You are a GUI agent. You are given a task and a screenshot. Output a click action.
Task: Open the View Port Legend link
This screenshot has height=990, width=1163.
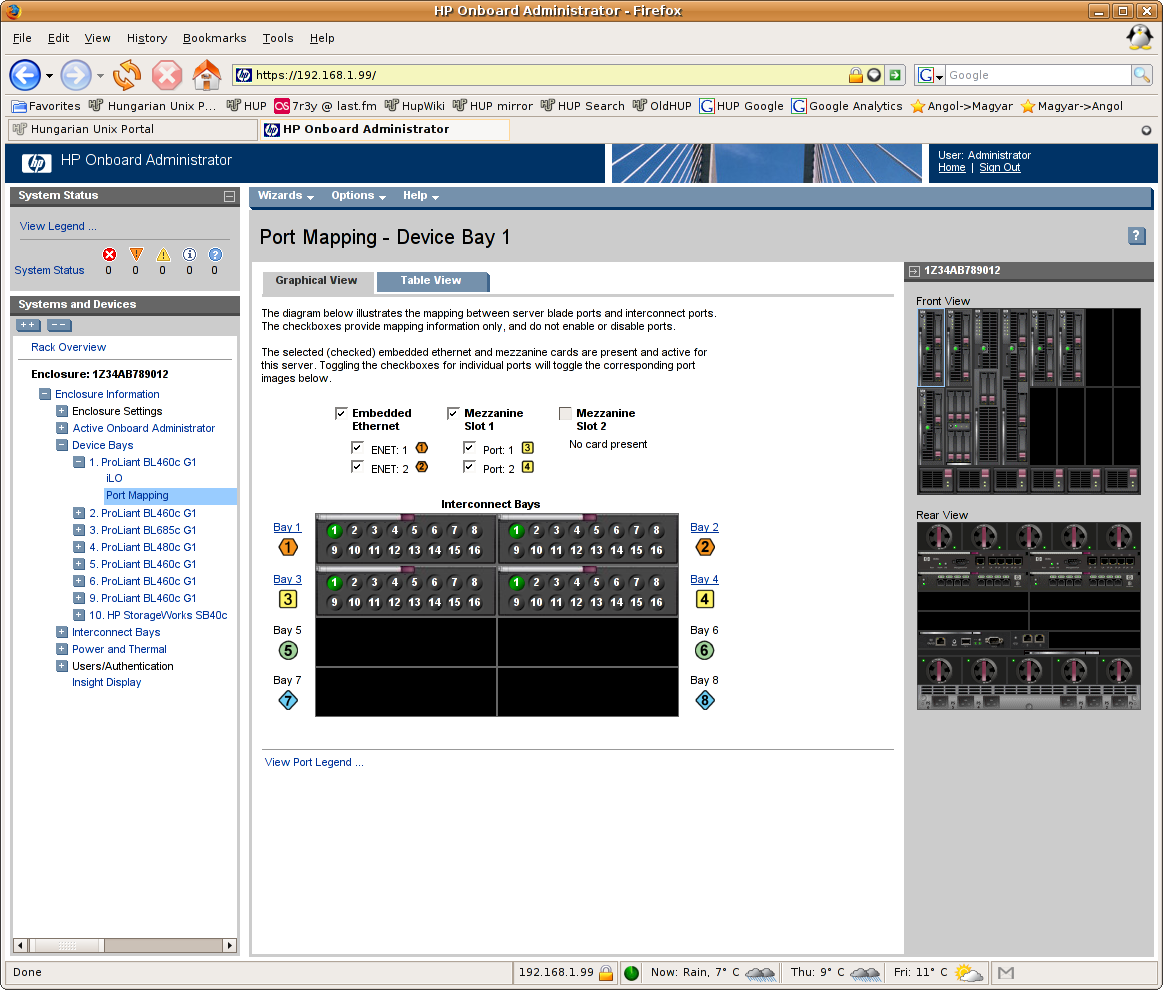click(x=314, y=762)
